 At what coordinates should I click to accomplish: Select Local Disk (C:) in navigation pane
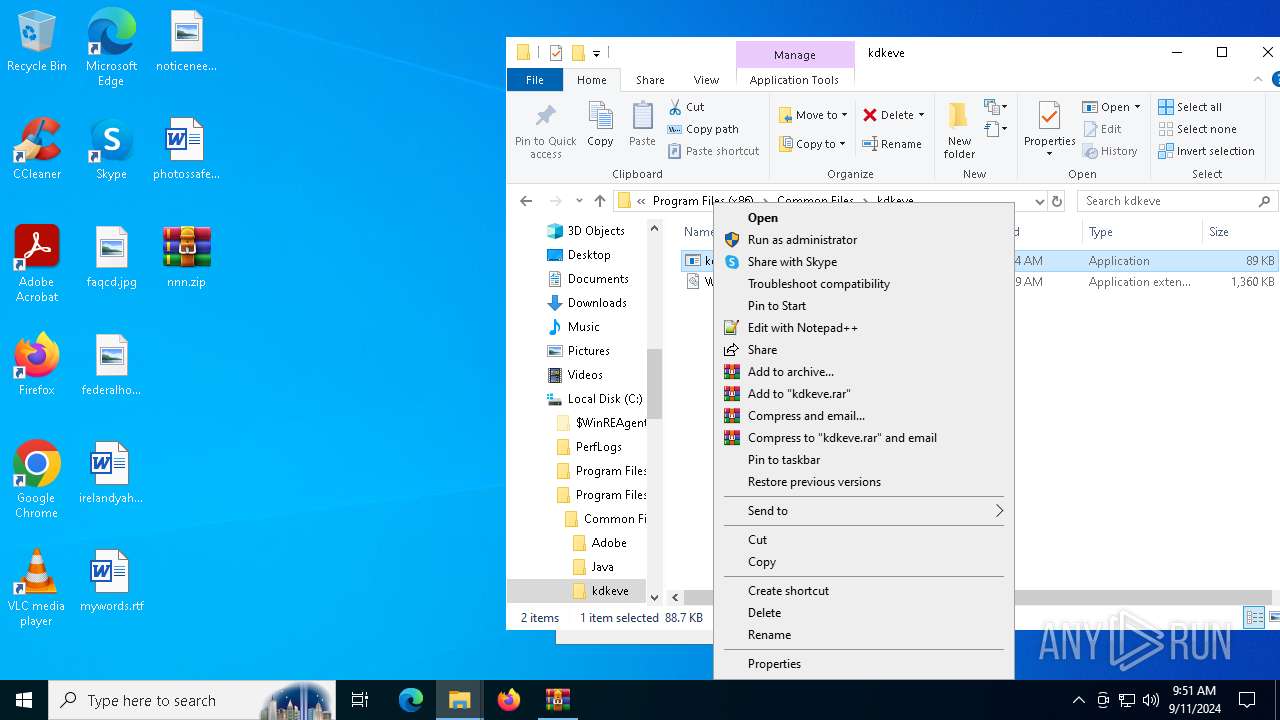tap(605, 399)
